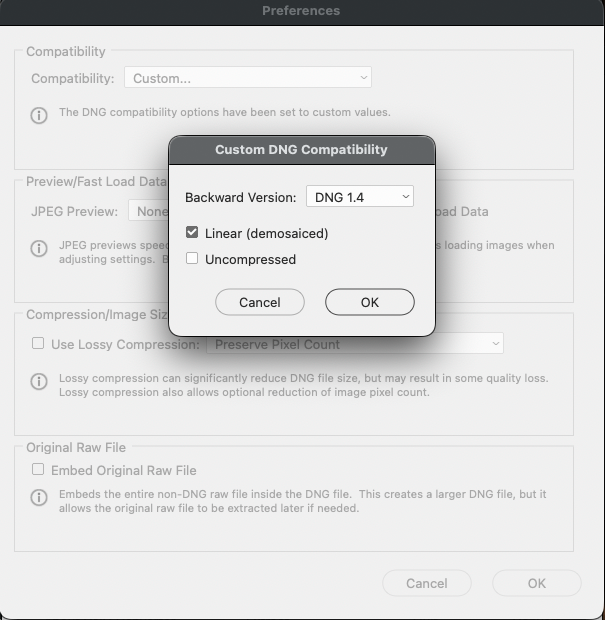This screenshot has width=605, height=620.
Task: Open the Backward Version DNG 1.4 dropdown
Action: click(x=359, y=197)
